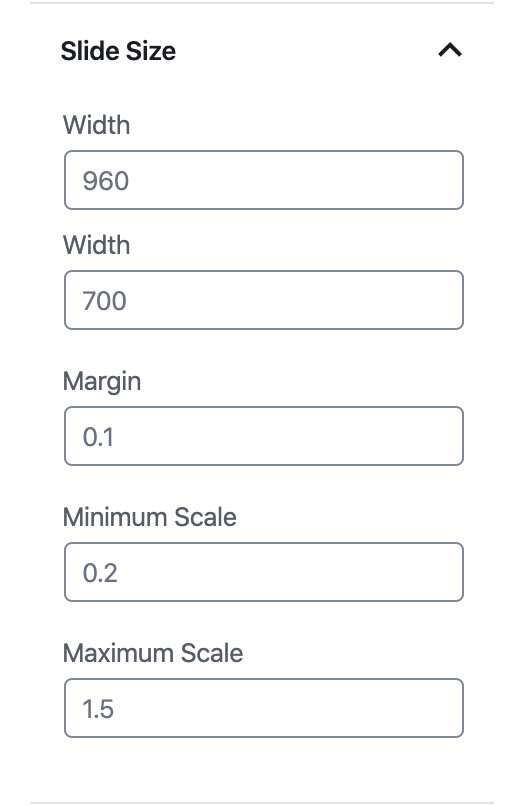Screen dimensions: 512x806
Task: Click the Minimum Scale label
Action: [x=150, y=517]
